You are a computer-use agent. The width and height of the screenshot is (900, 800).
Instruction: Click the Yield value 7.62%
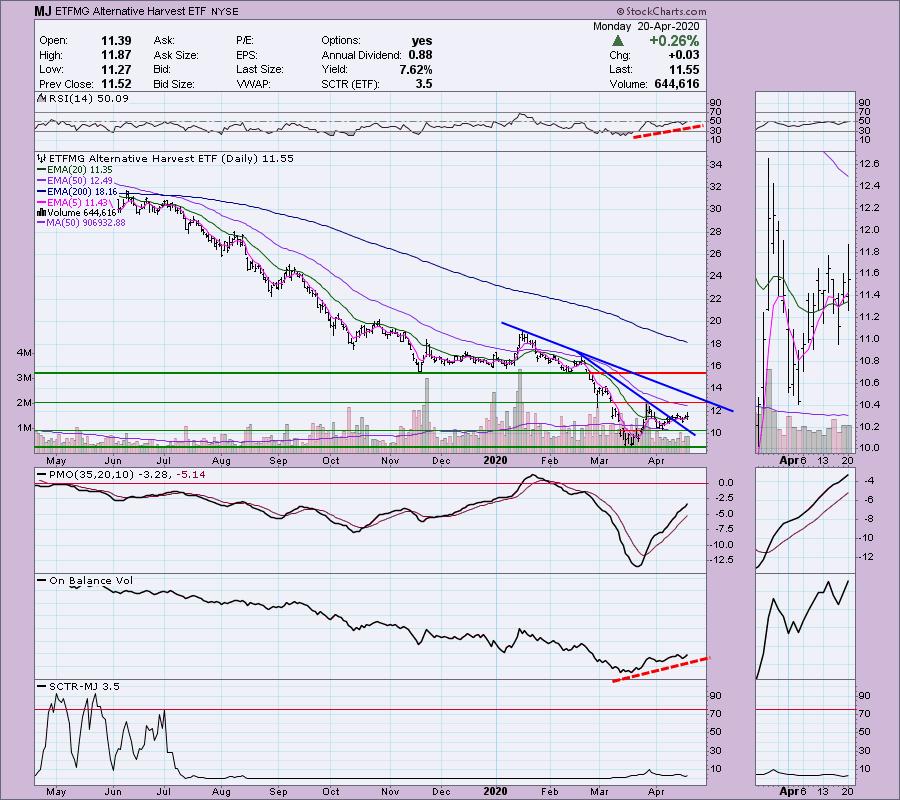coord(416,69)
